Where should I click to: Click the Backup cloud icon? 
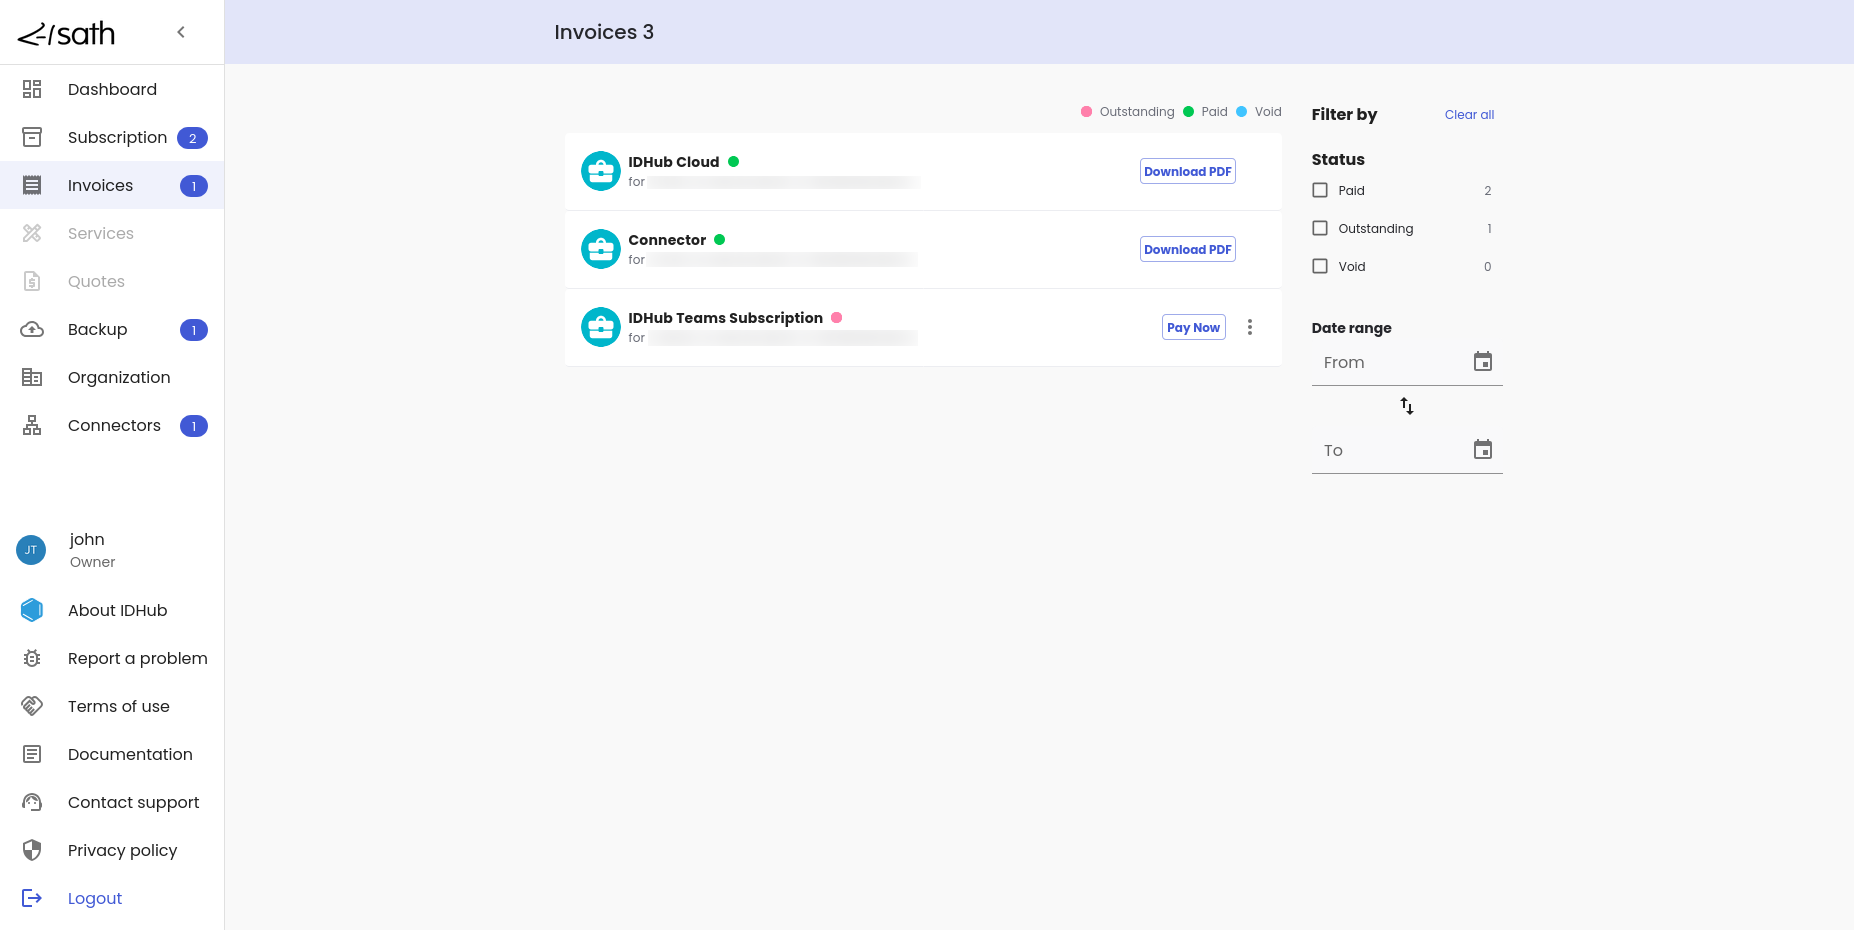pyautogui.click(x=32, y=329)
